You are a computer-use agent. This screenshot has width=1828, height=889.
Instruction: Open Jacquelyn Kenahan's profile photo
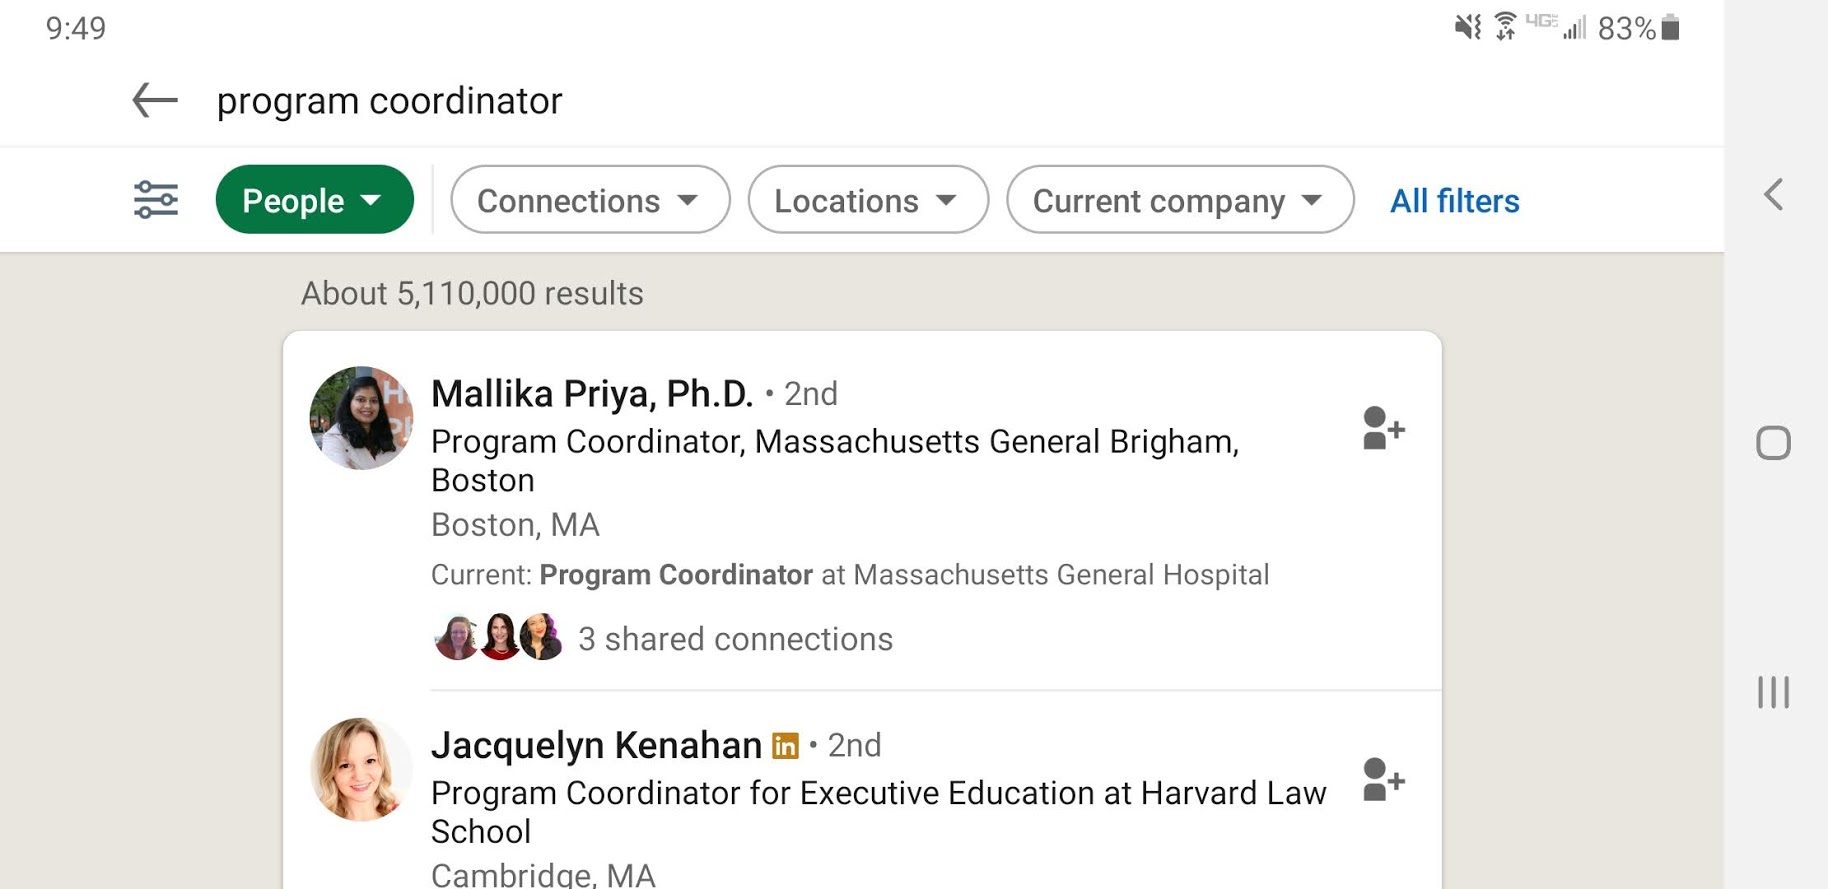point(361,769)
